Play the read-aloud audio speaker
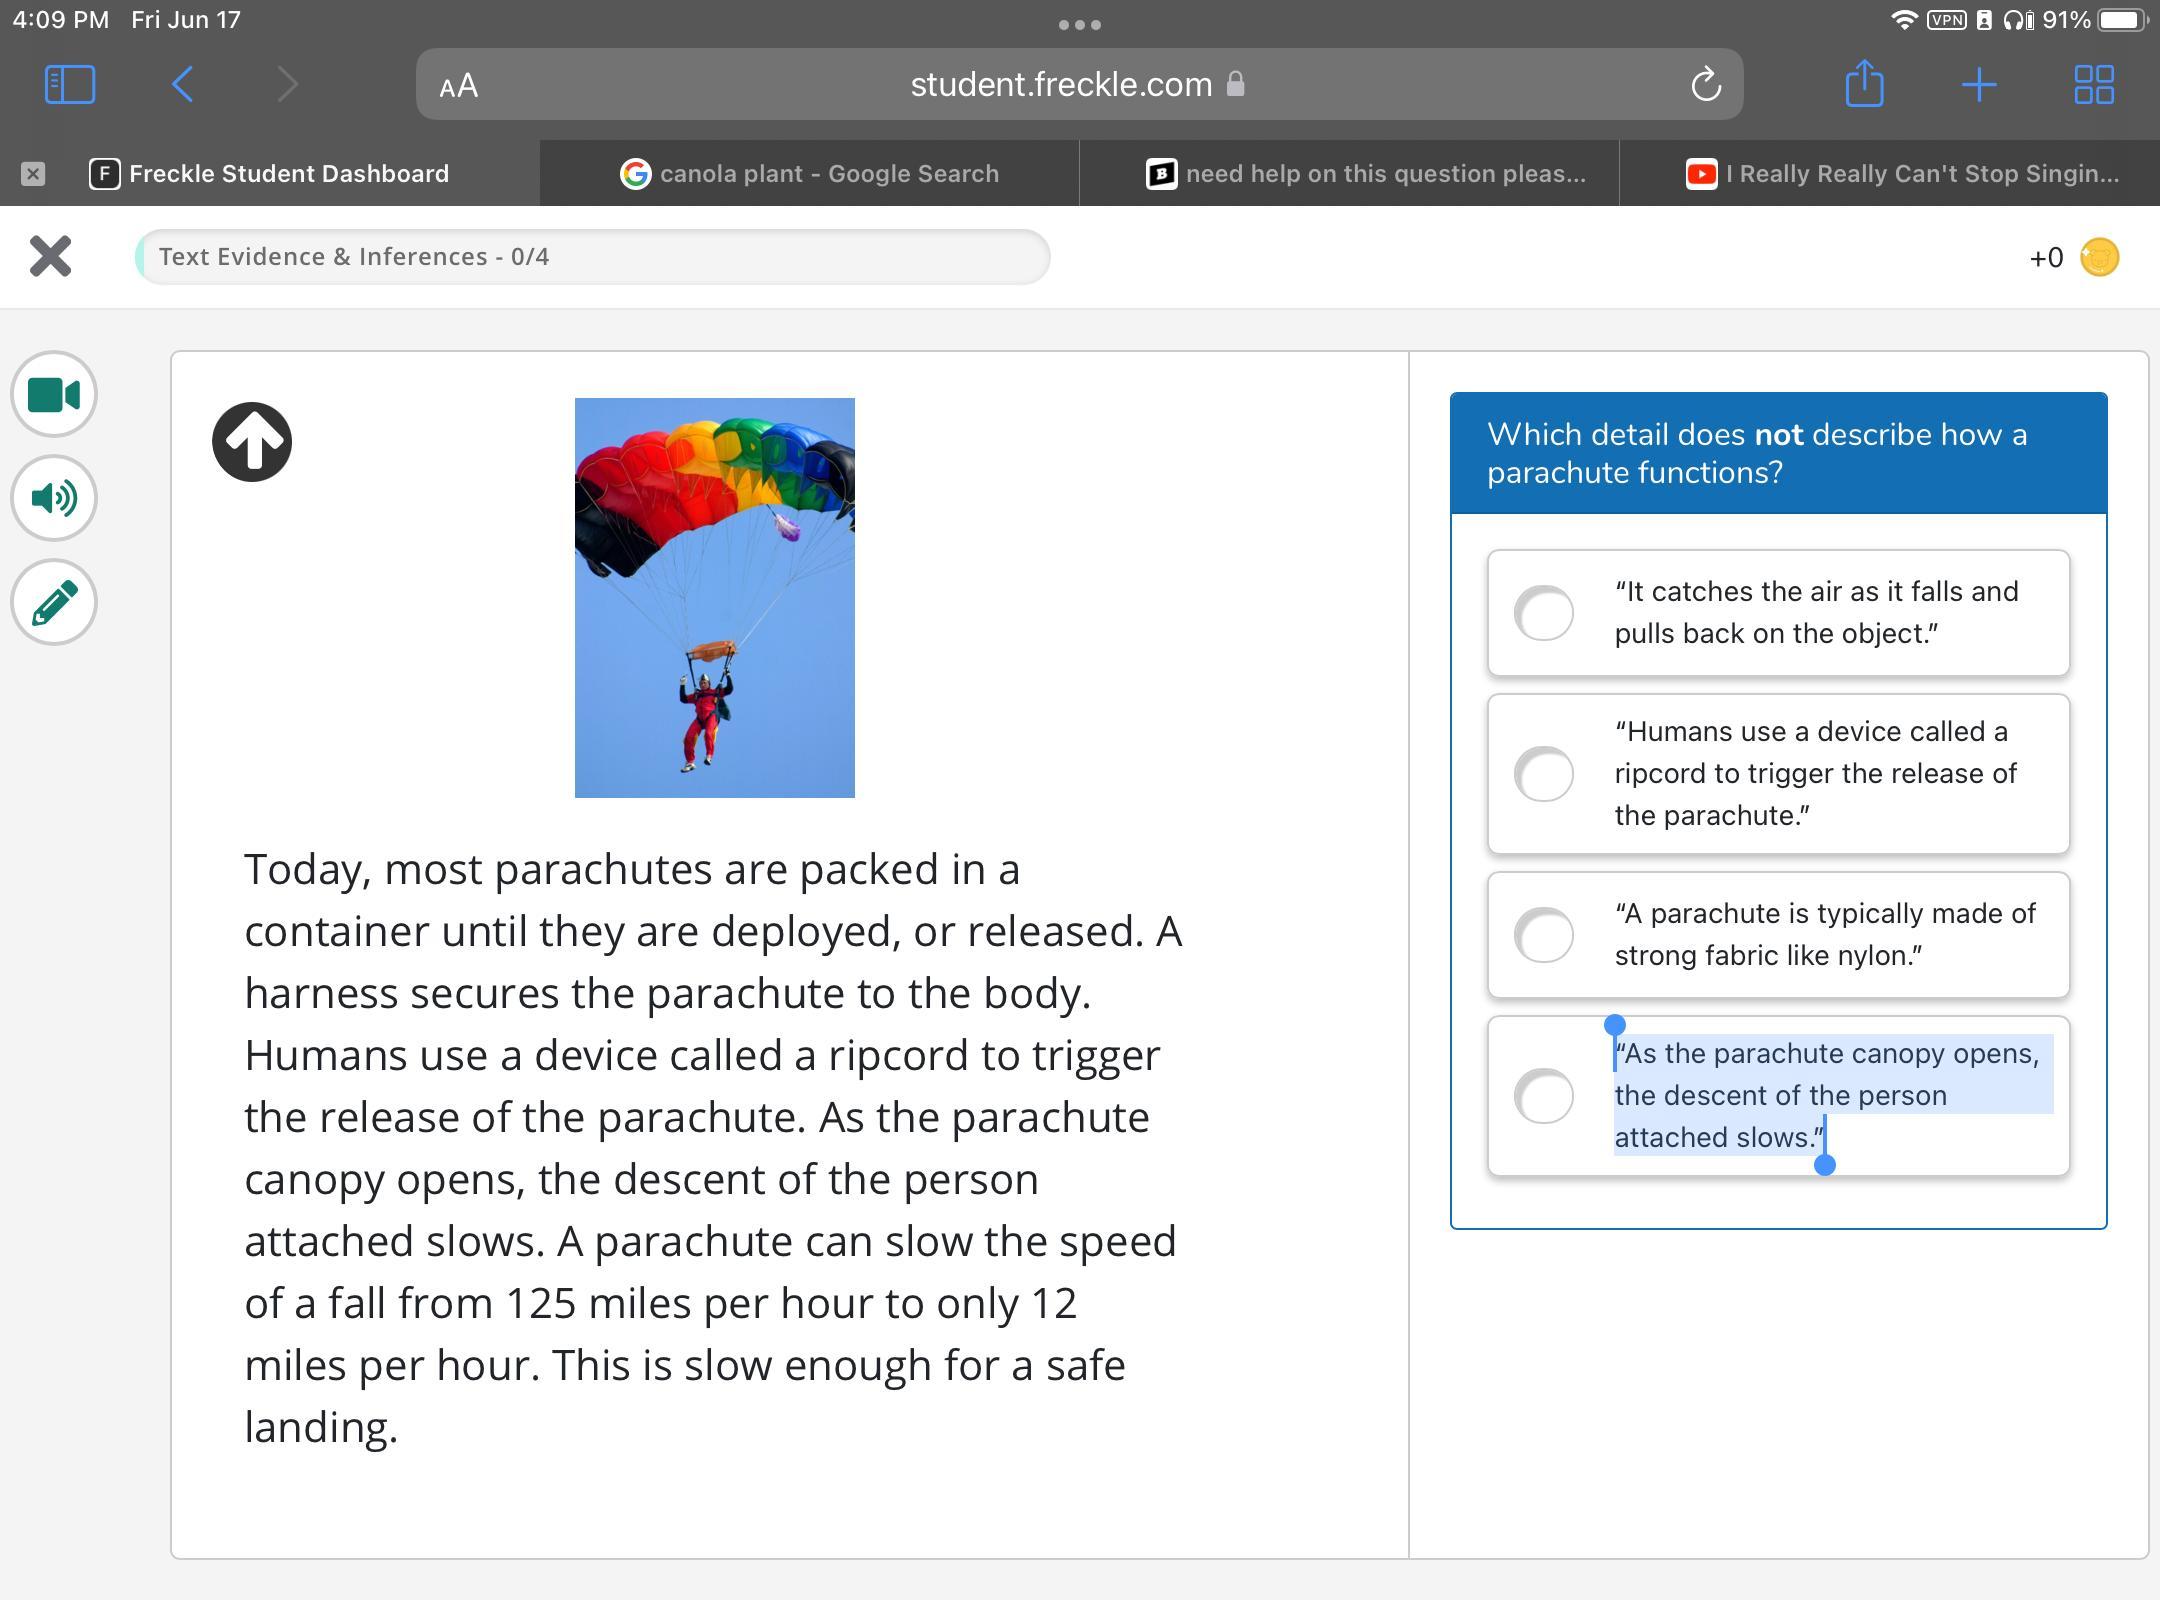The image size is (2160, 1620). [x=54, y=498]
